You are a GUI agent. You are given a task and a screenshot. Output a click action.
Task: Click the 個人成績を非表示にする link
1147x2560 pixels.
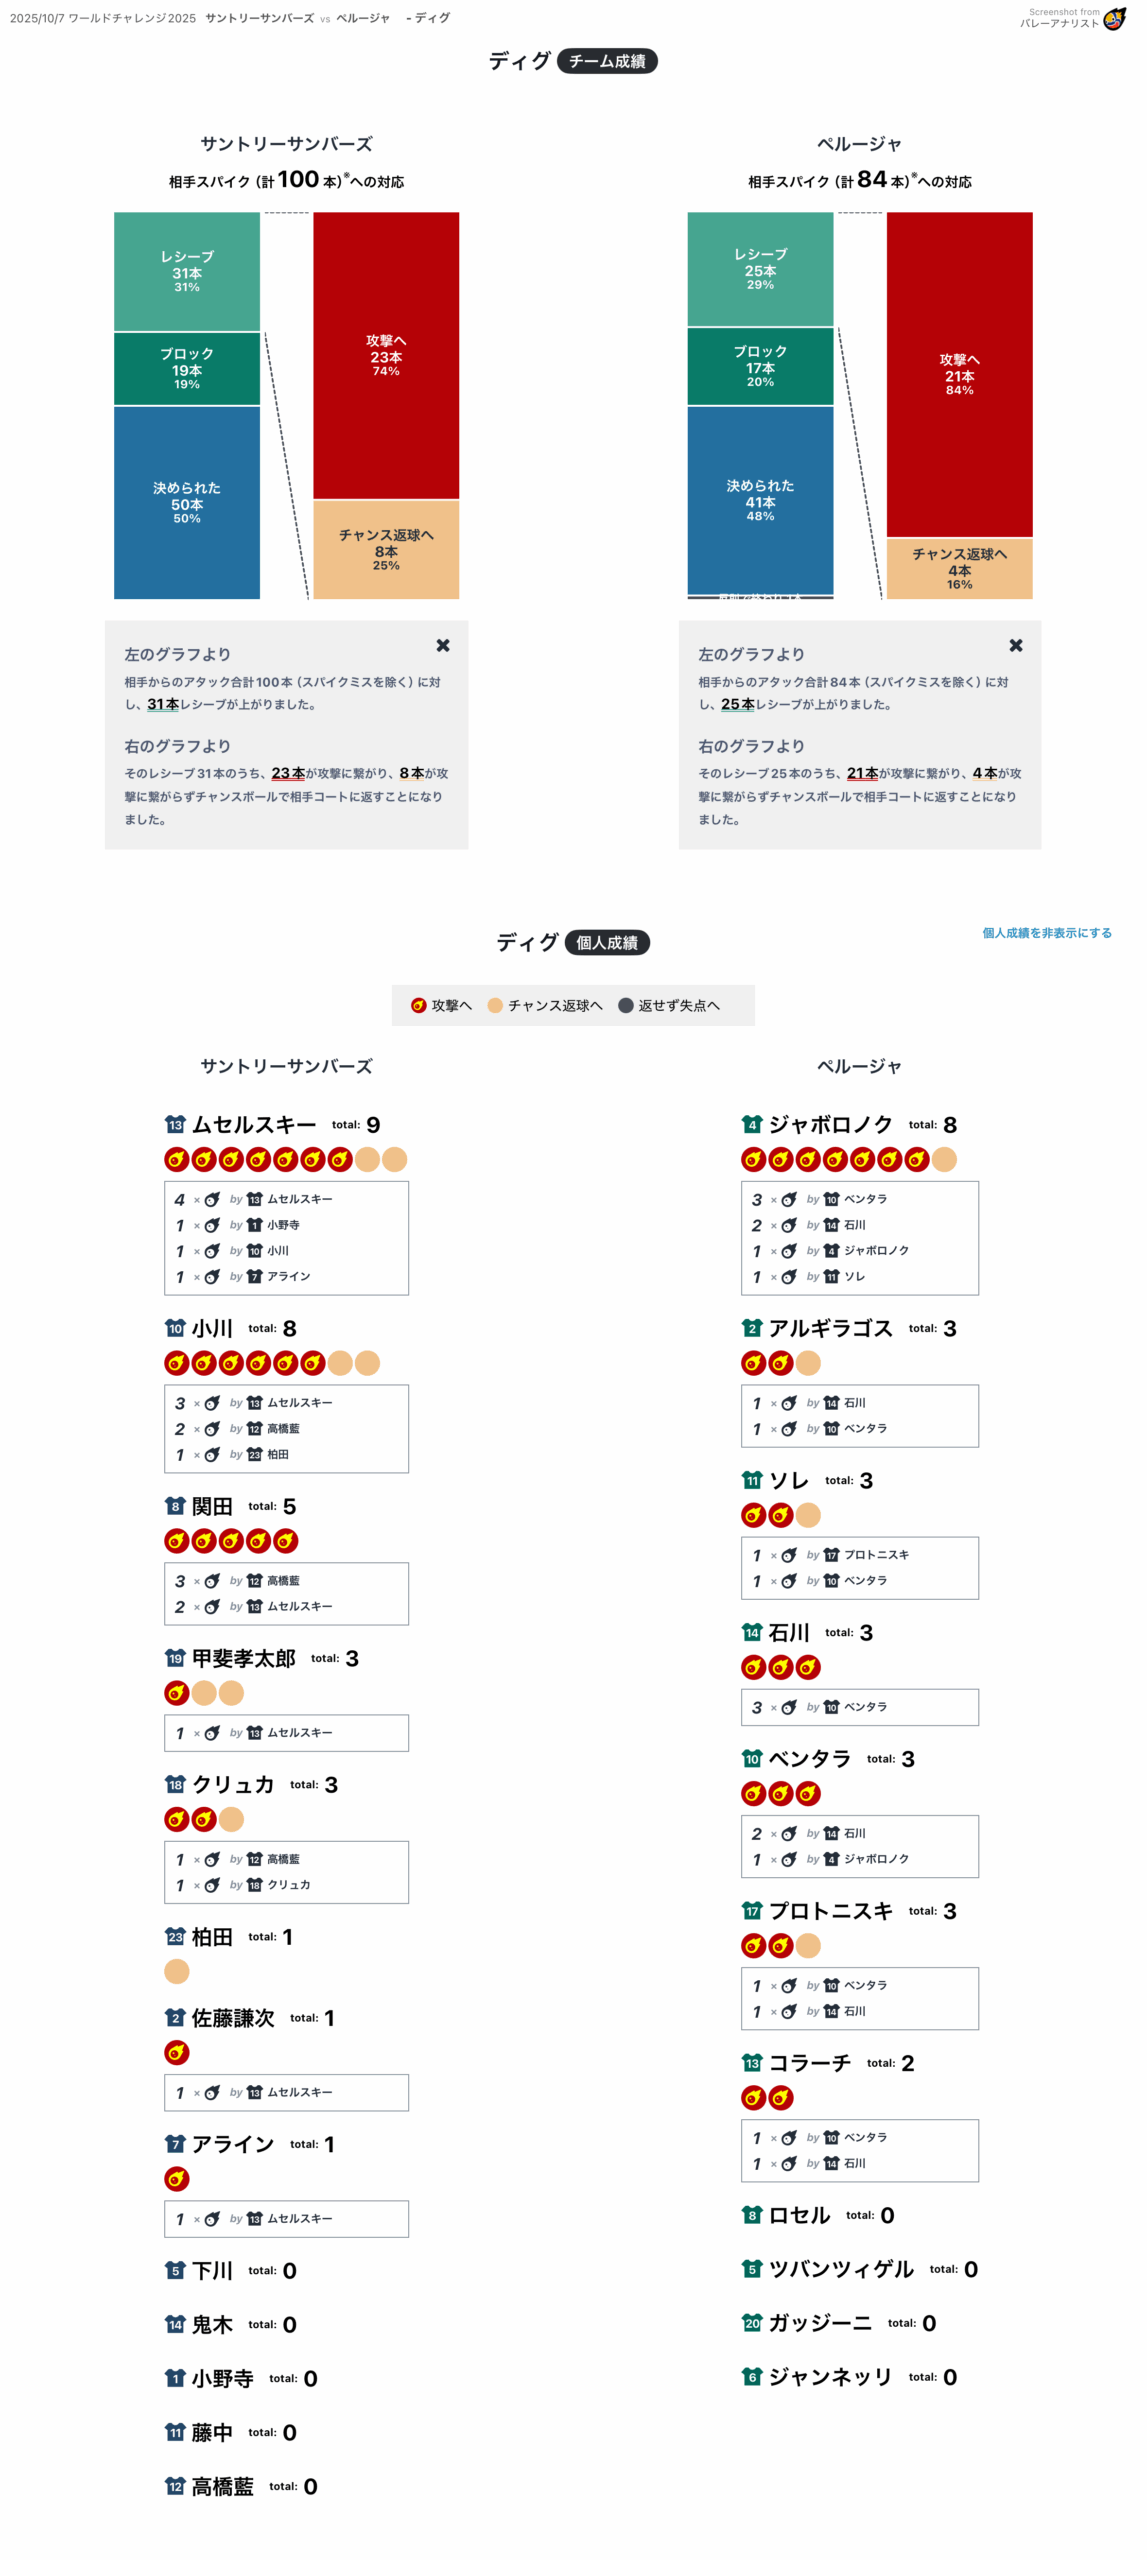1046,933
